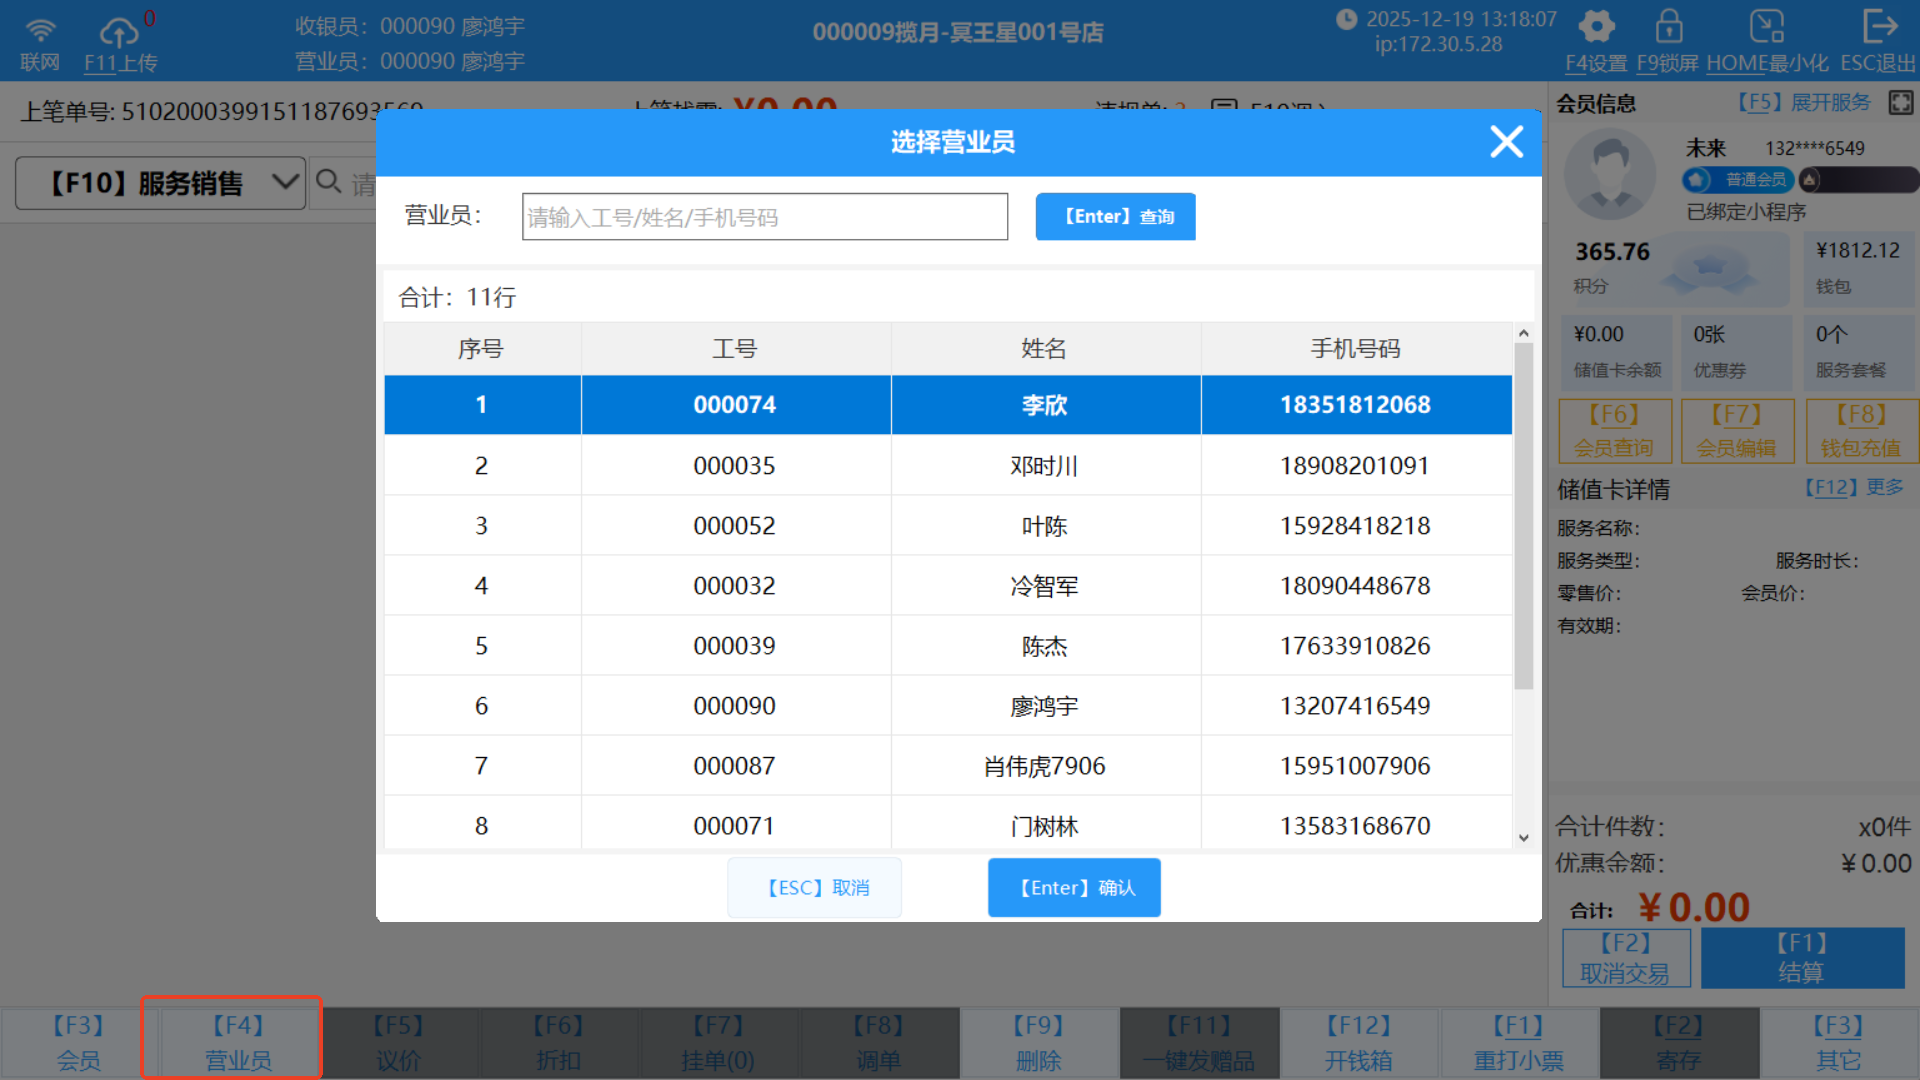Click F3 member bottom button
This screenshot has width=1920, height=1080.
(78, 1043)
